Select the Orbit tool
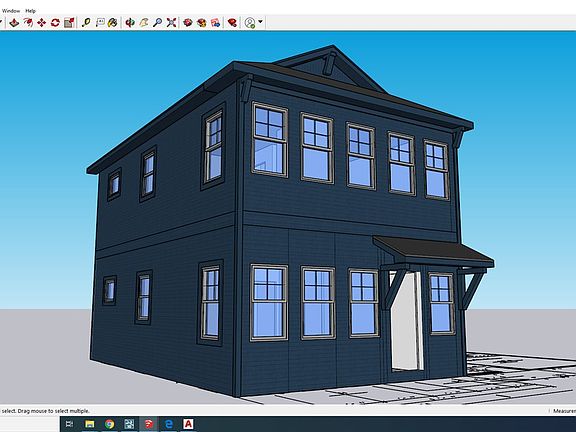The width and height of the screenshot is (576, 432). 130,23
